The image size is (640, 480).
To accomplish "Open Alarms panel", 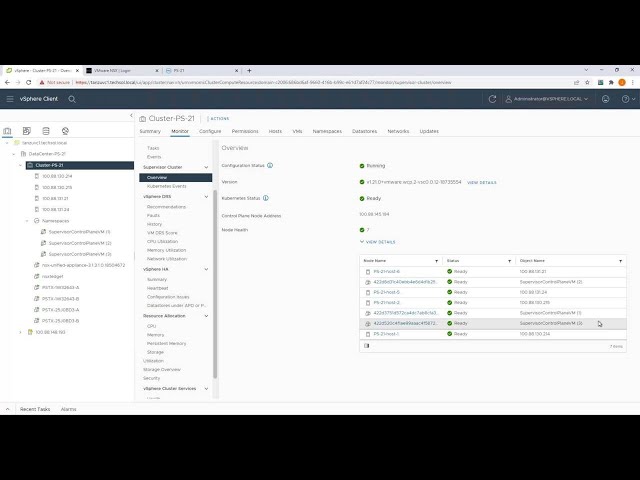I will click(69, 409).
